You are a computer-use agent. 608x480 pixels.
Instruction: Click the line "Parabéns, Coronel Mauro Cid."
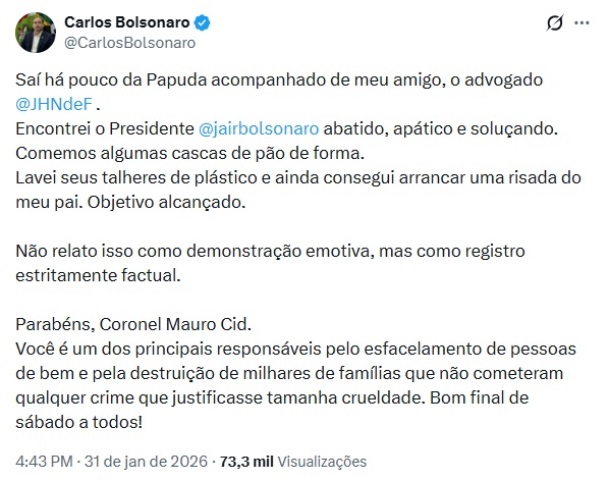click(x=137, y=323)
